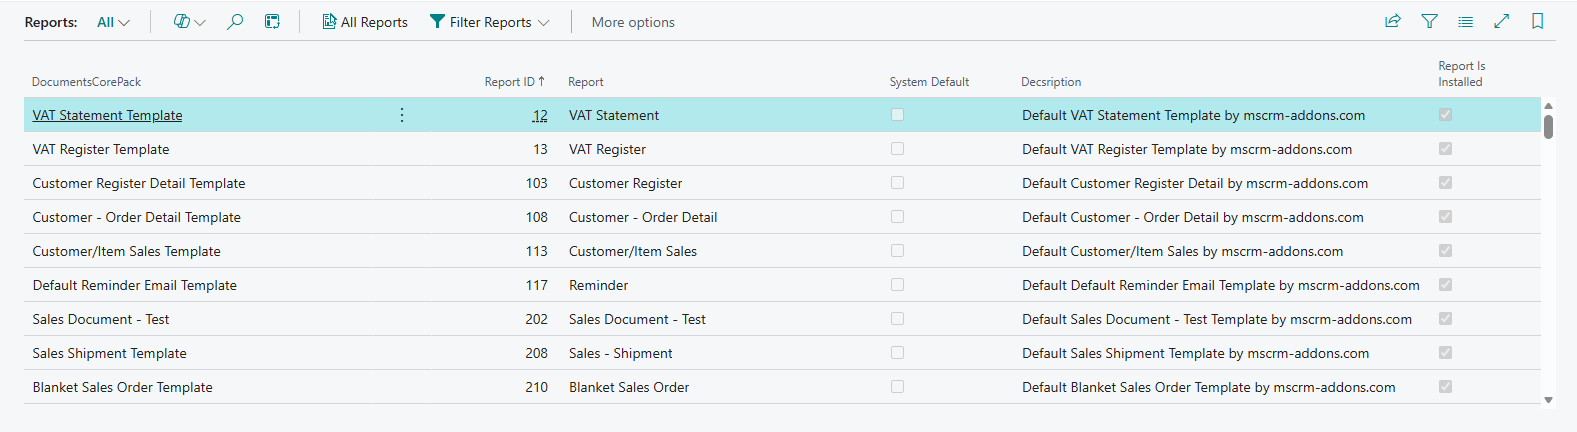
Task: Click the share icon at top right
Action: tap(1393, 21)
